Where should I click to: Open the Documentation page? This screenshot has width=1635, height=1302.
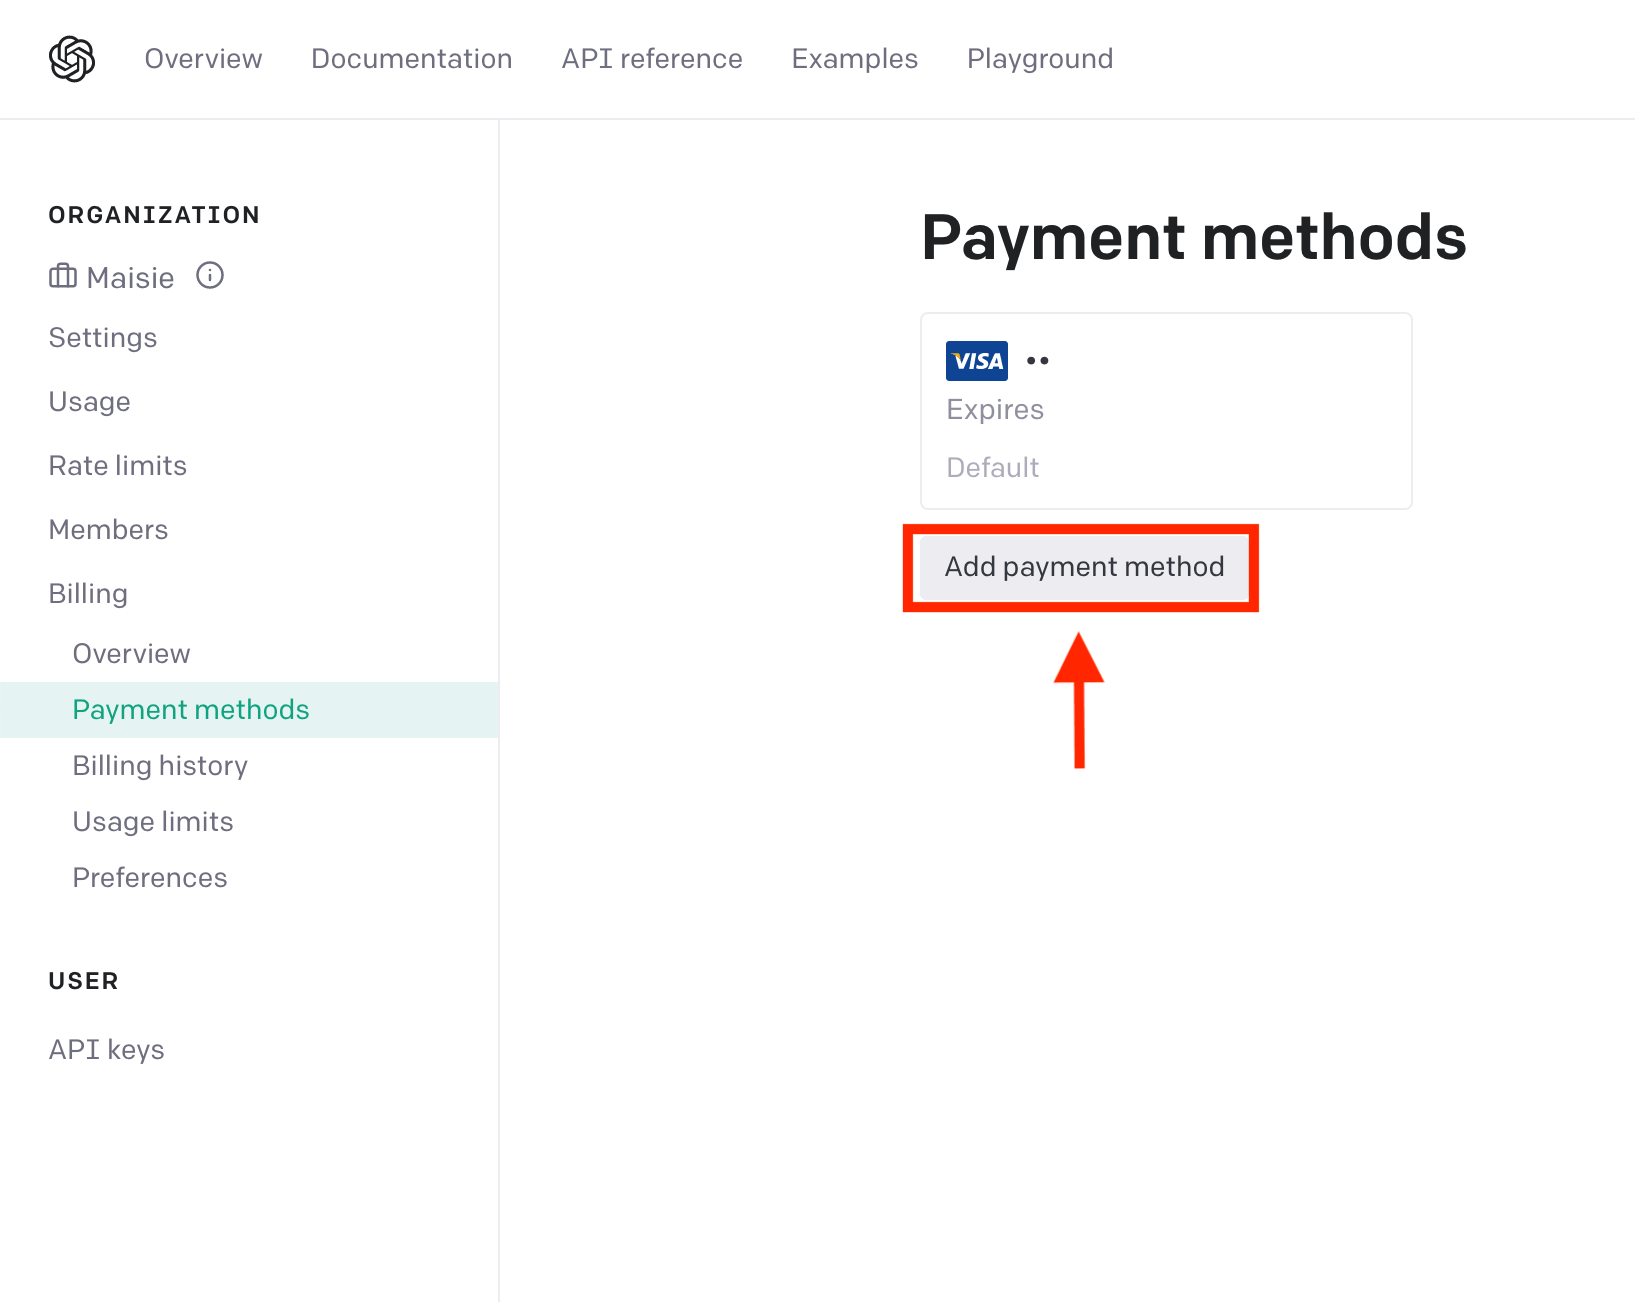[x=411, y=58]
